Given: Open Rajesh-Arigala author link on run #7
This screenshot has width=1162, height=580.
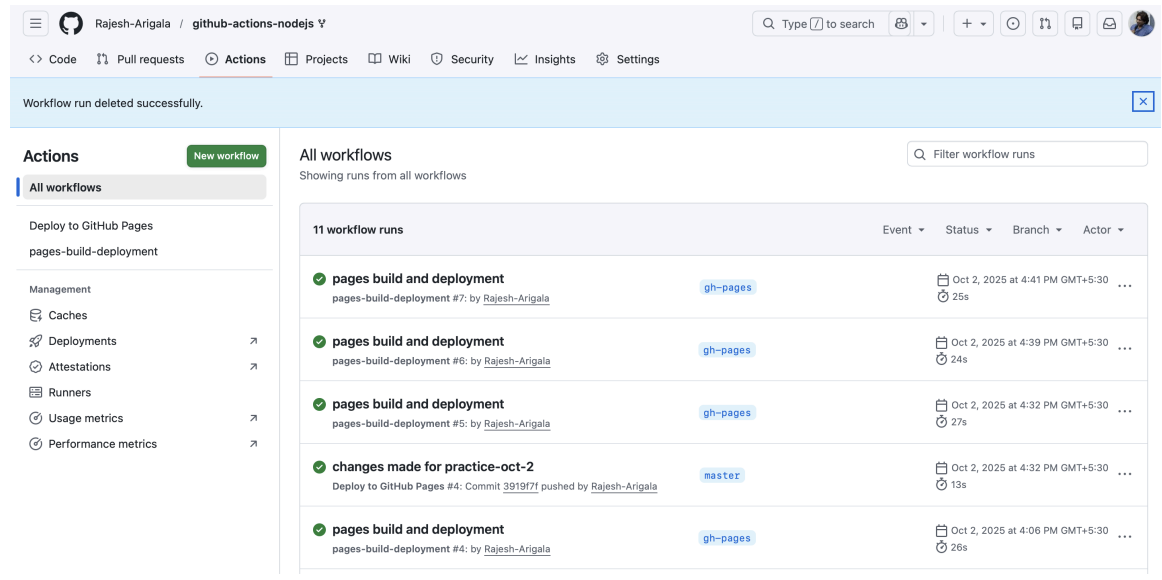Looking at the screenshot, I should pos(517,299).
